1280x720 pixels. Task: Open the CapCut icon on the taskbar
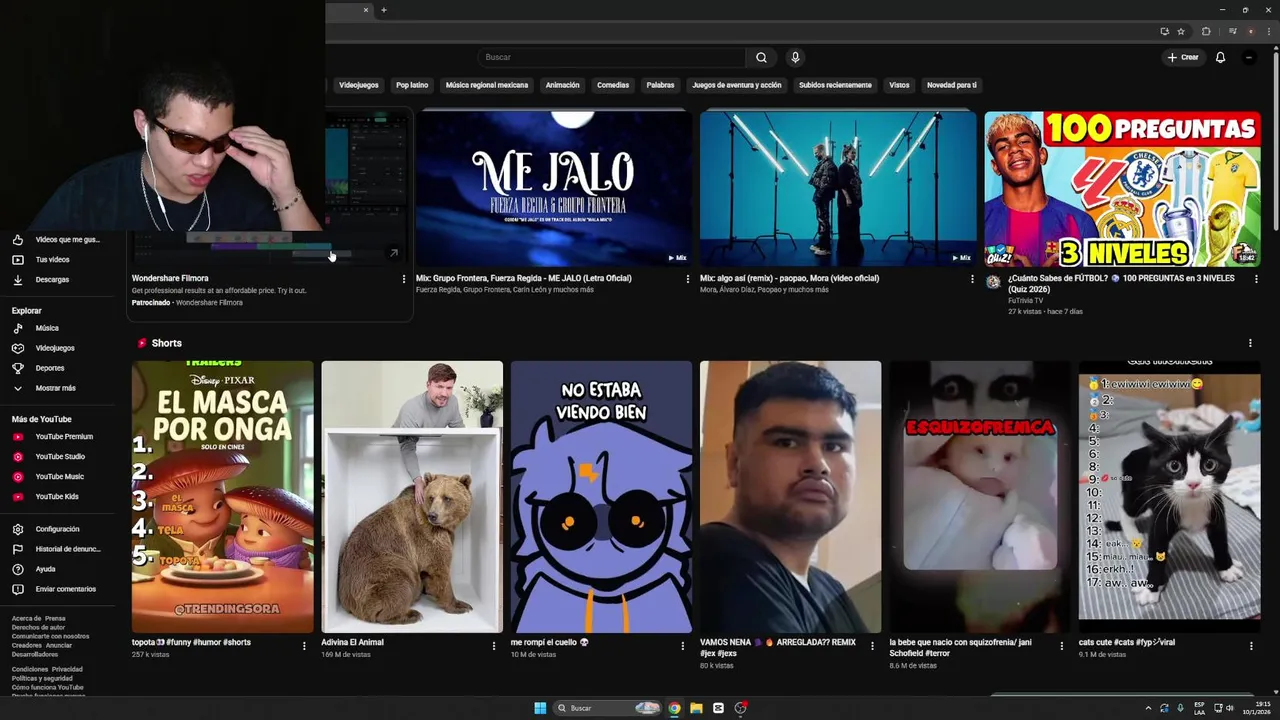[x=718, y=708]
